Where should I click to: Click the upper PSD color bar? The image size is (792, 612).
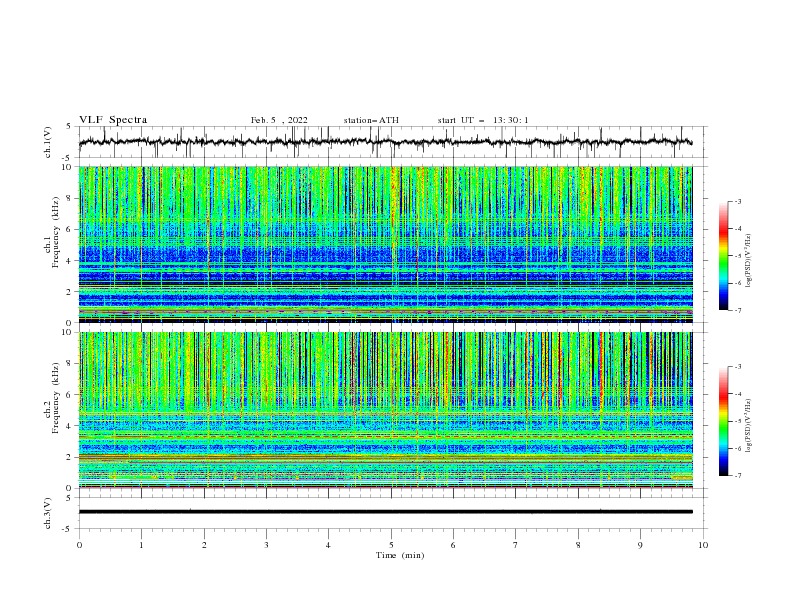[x=723, y=255]
